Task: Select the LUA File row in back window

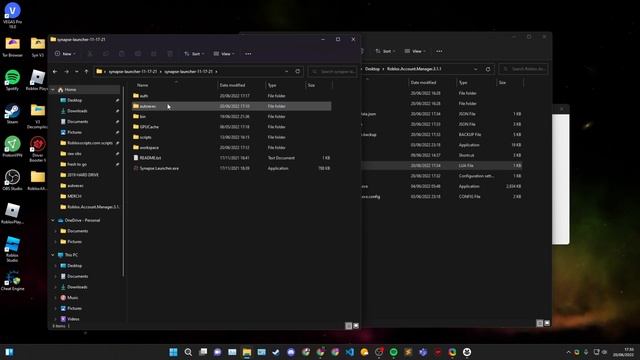Action: pyautogui.click(x=442, y=165)
